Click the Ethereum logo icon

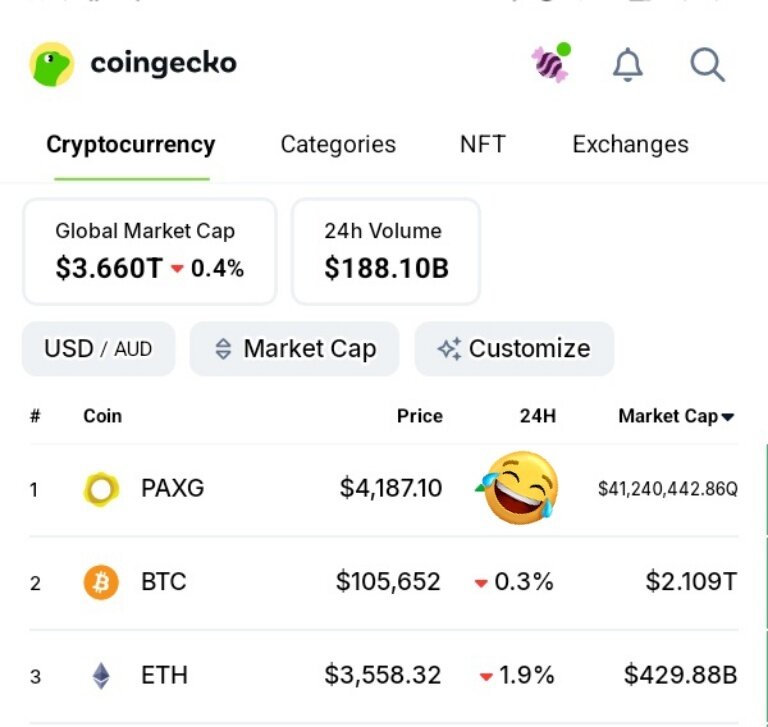pyautogui.click(x=101, y=676)
